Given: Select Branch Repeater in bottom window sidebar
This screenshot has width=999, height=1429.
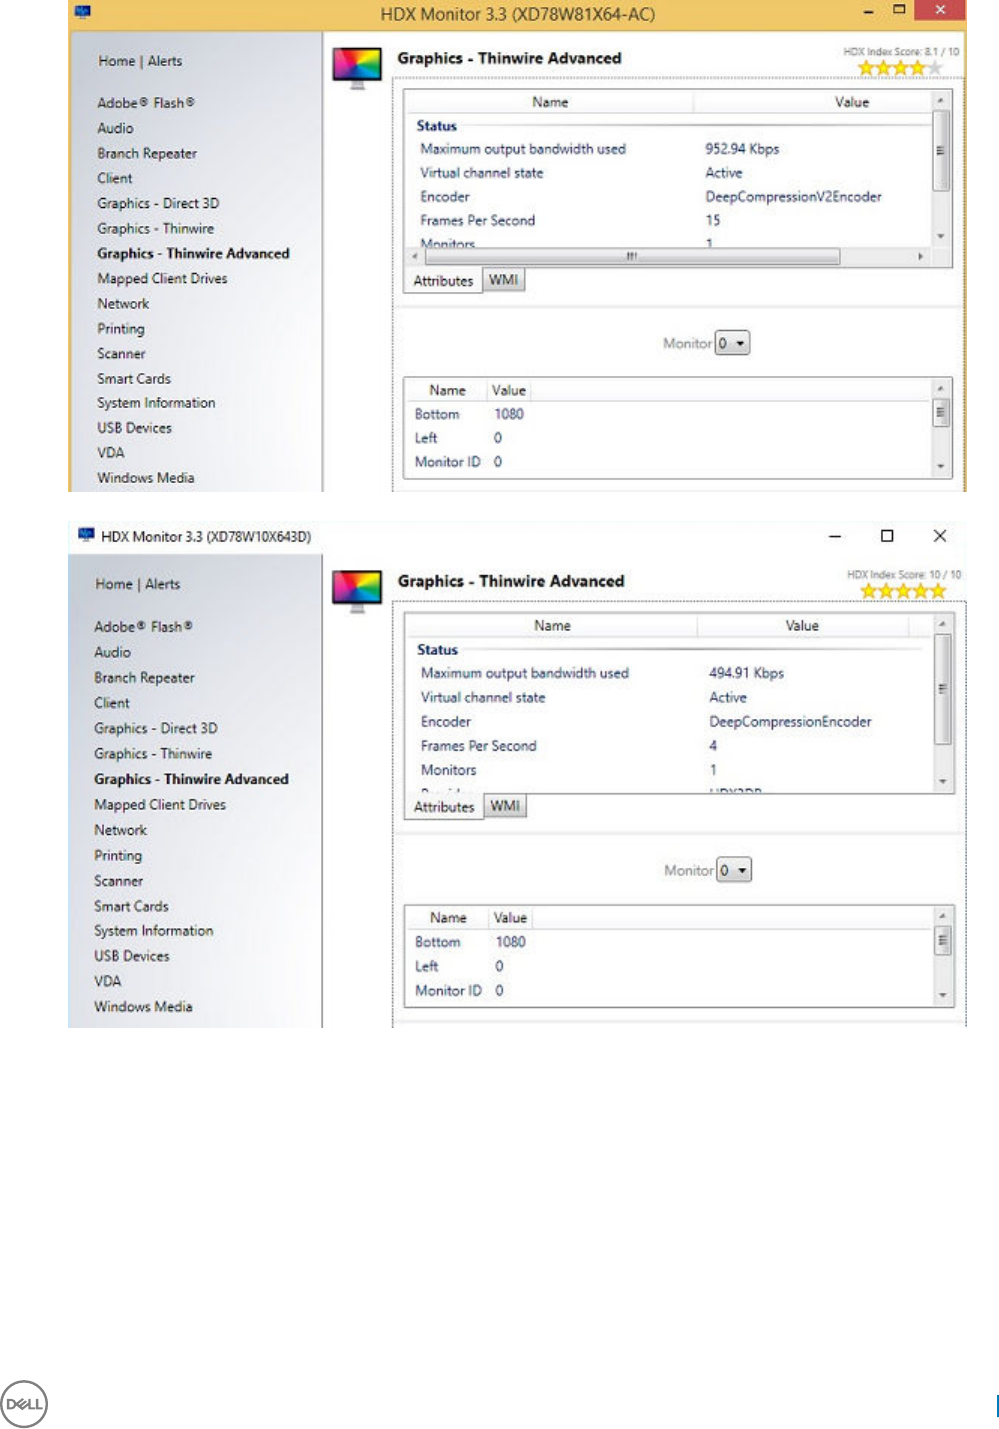Looking at the screenshot, I should coord(144,677).
